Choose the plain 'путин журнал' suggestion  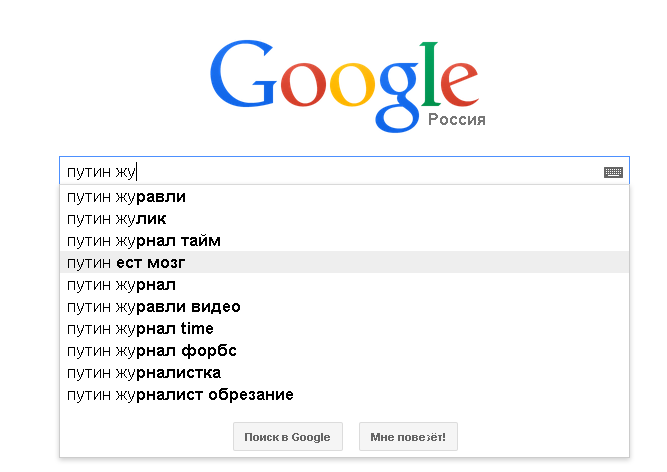pos(121,285)
